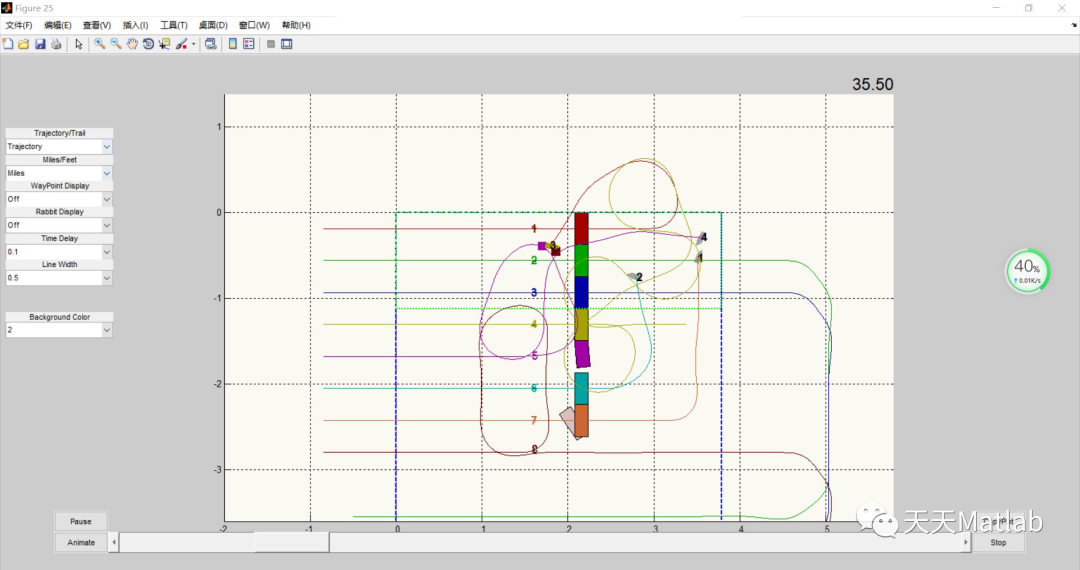Print the figure using printer icon

click(x=56, y=44)
